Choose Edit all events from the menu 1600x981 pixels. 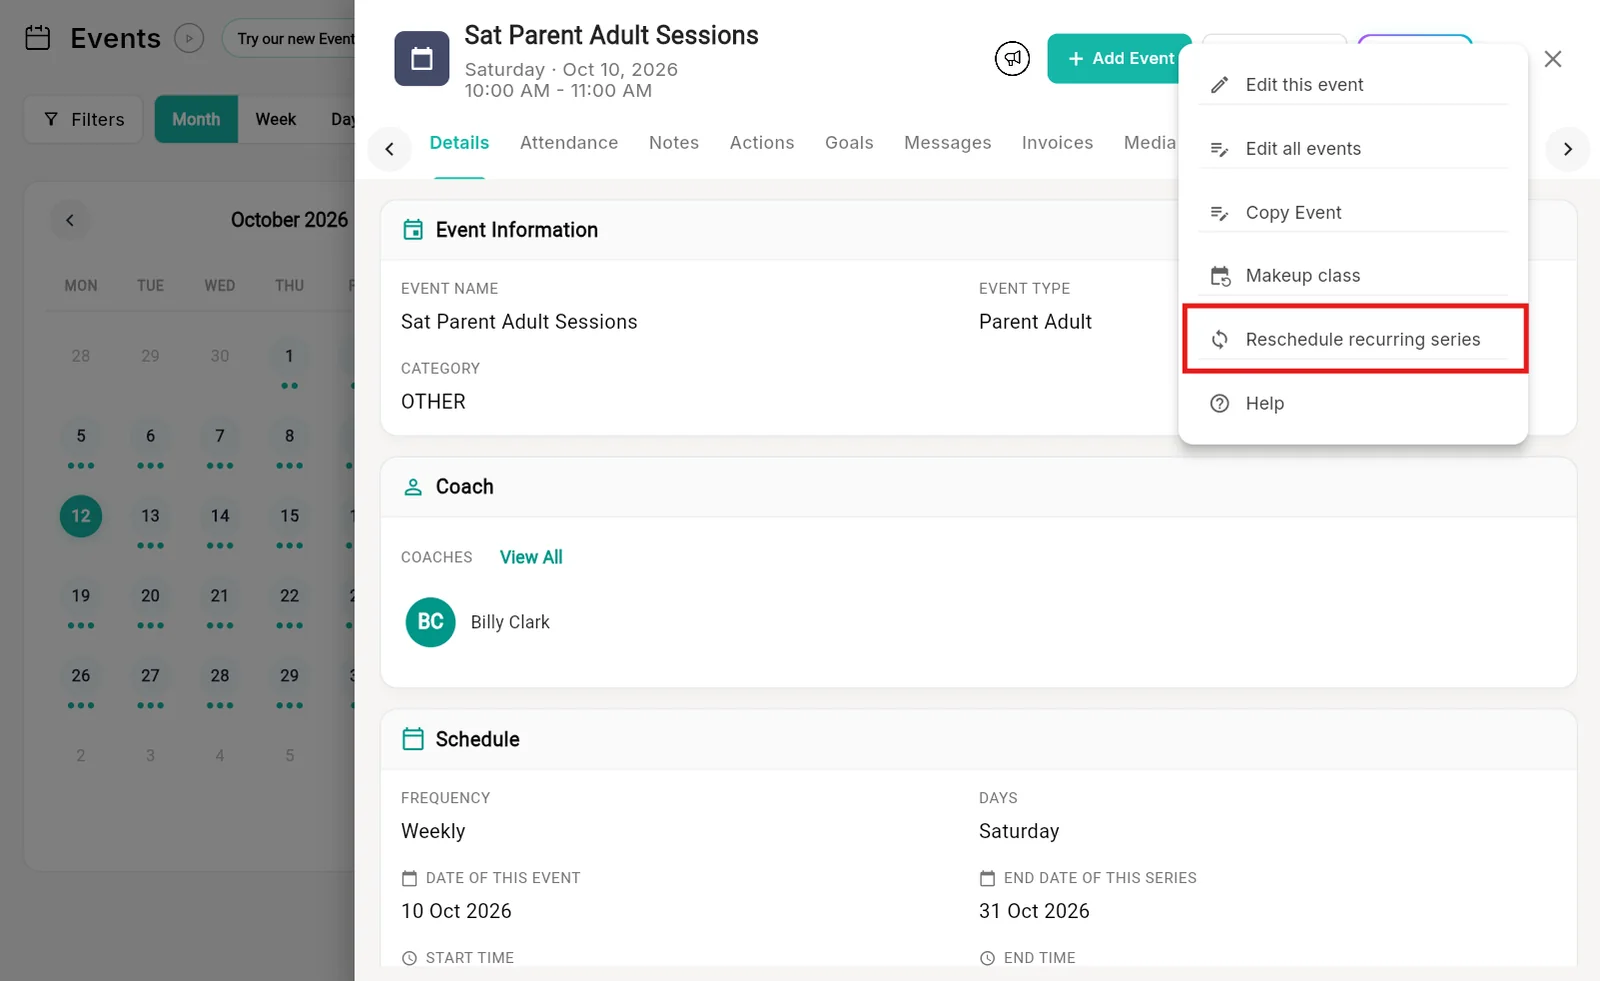[1353, 149]
